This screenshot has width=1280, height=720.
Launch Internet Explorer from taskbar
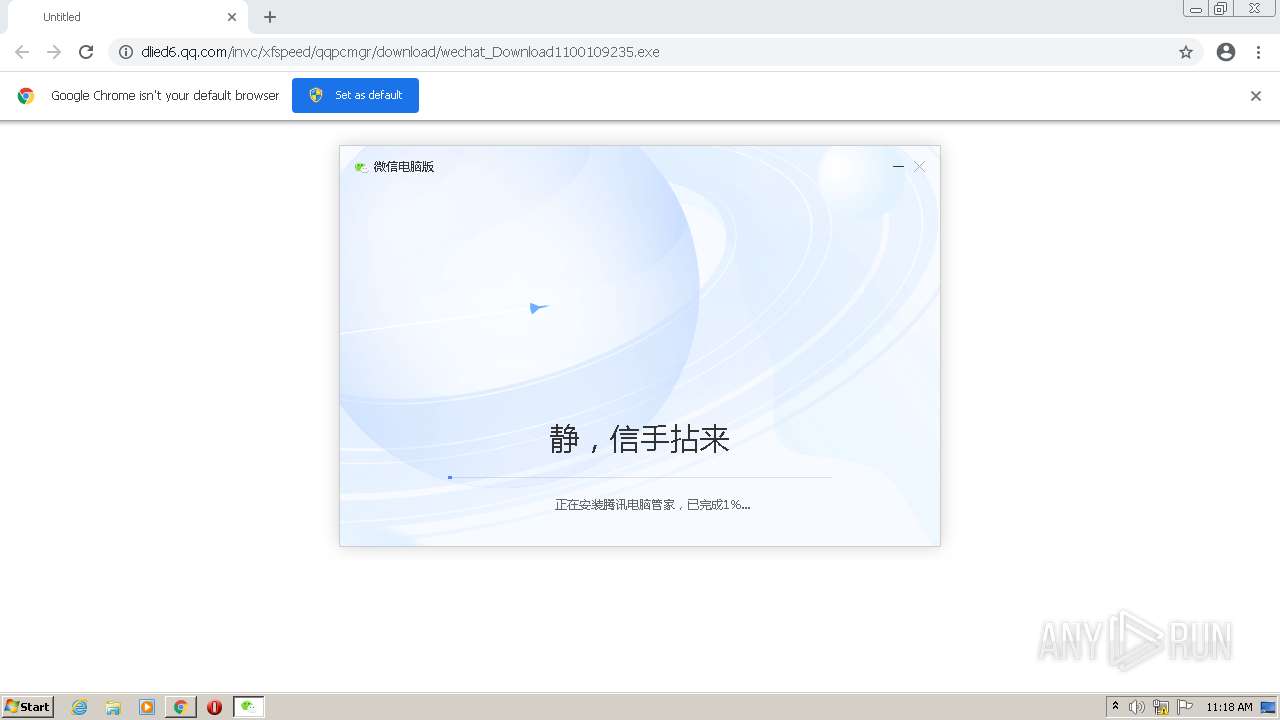pos(80,707)
